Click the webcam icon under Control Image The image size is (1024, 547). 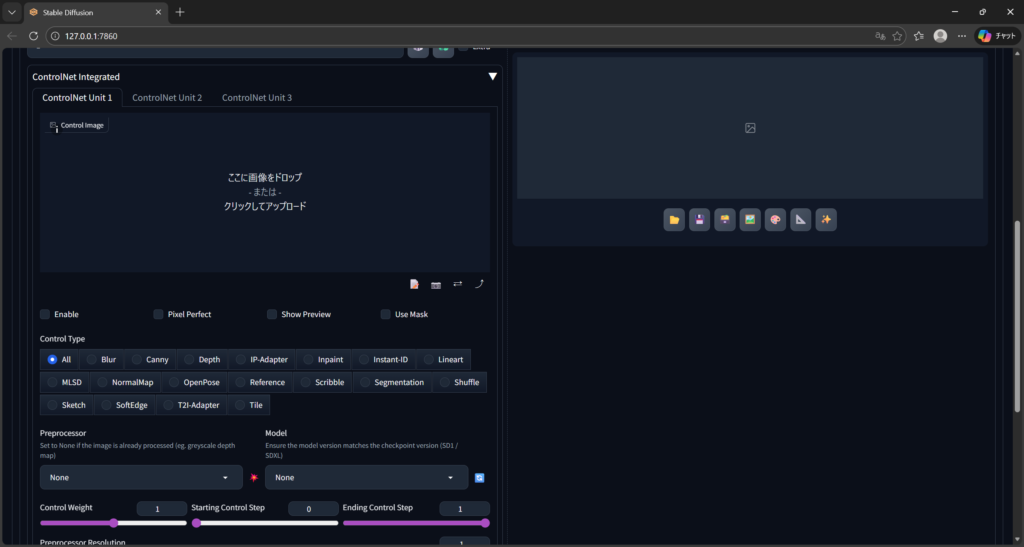pyautogui.click(x=436, y=285)
